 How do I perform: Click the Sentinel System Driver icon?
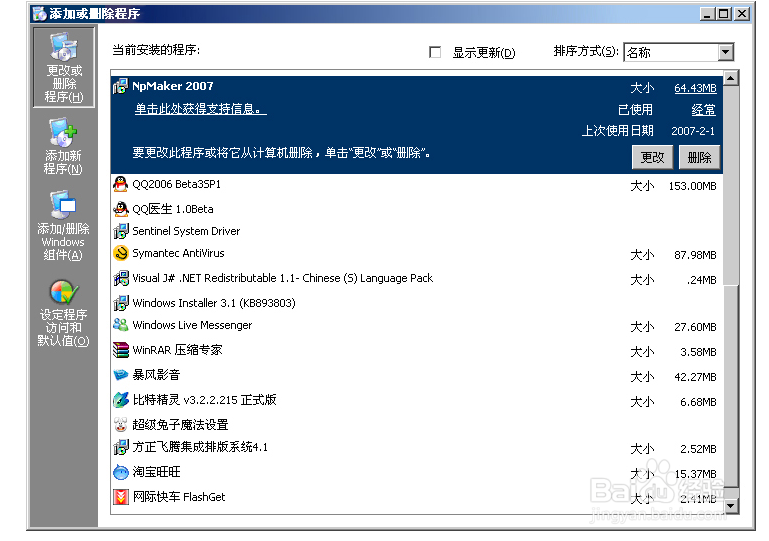[121, 231]
